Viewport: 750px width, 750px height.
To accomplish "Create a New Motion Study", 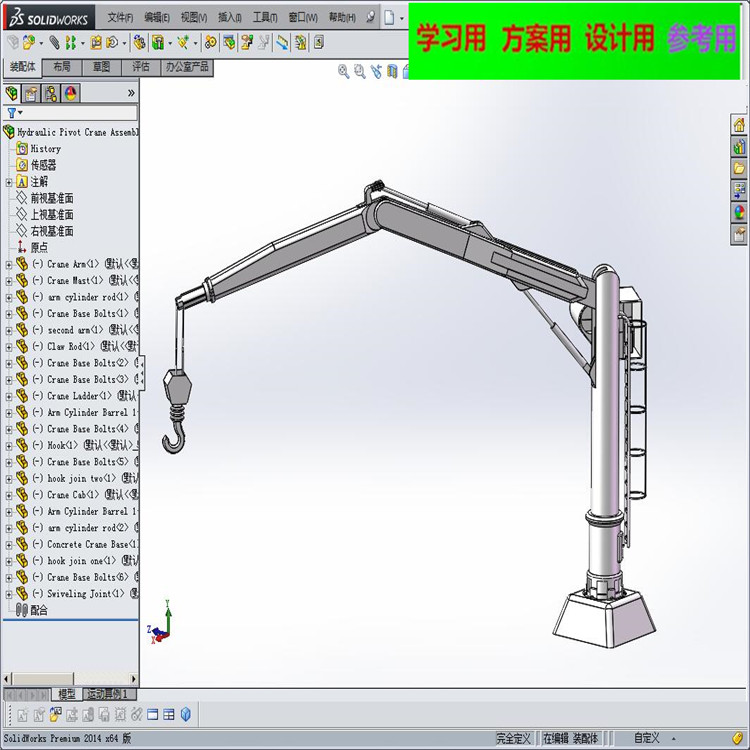I will point(210,43).
